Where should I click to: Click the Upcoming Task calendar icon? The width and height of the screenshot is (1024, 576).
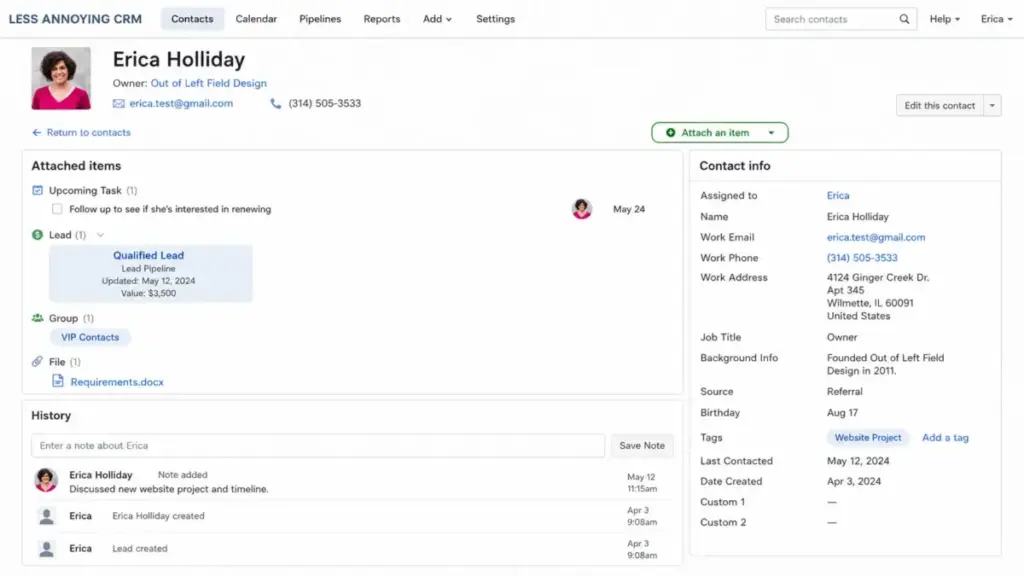pos(37,190)
